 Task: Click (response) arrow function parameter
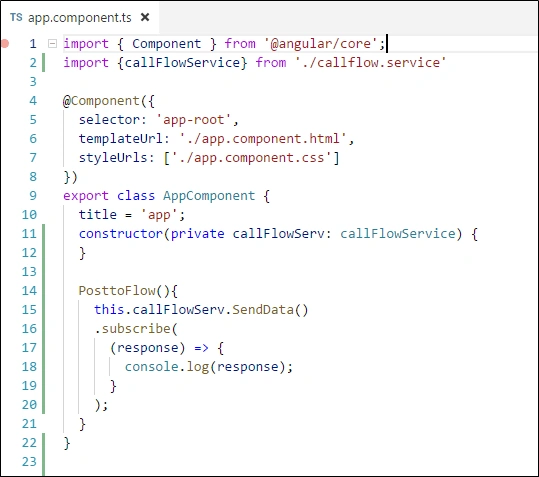pos(147,348)
